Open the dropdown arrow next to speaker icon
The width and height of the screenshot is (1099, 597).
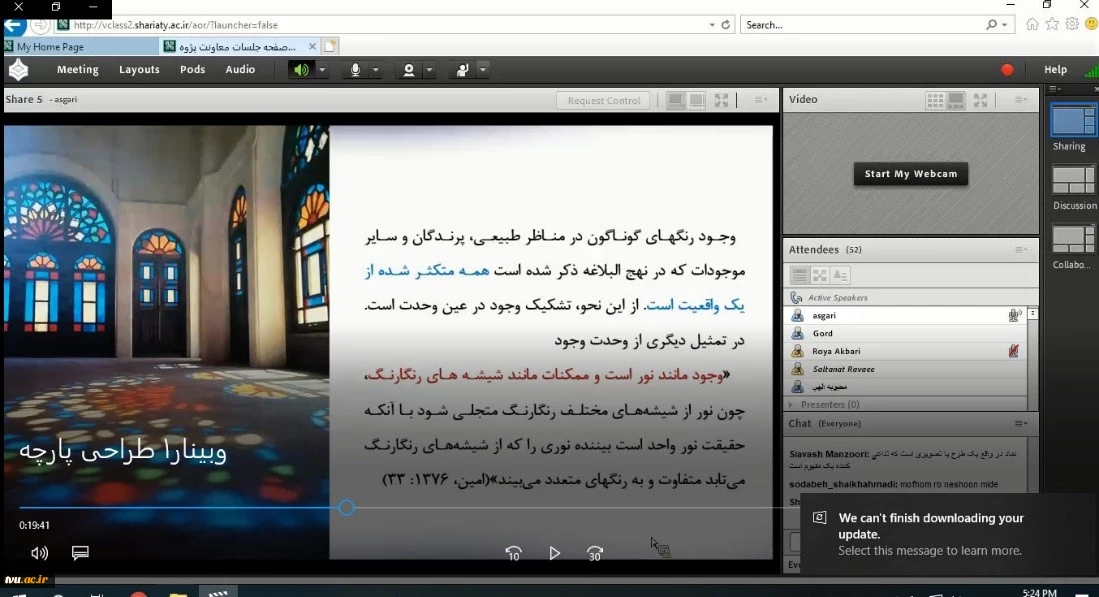(322, 70)
